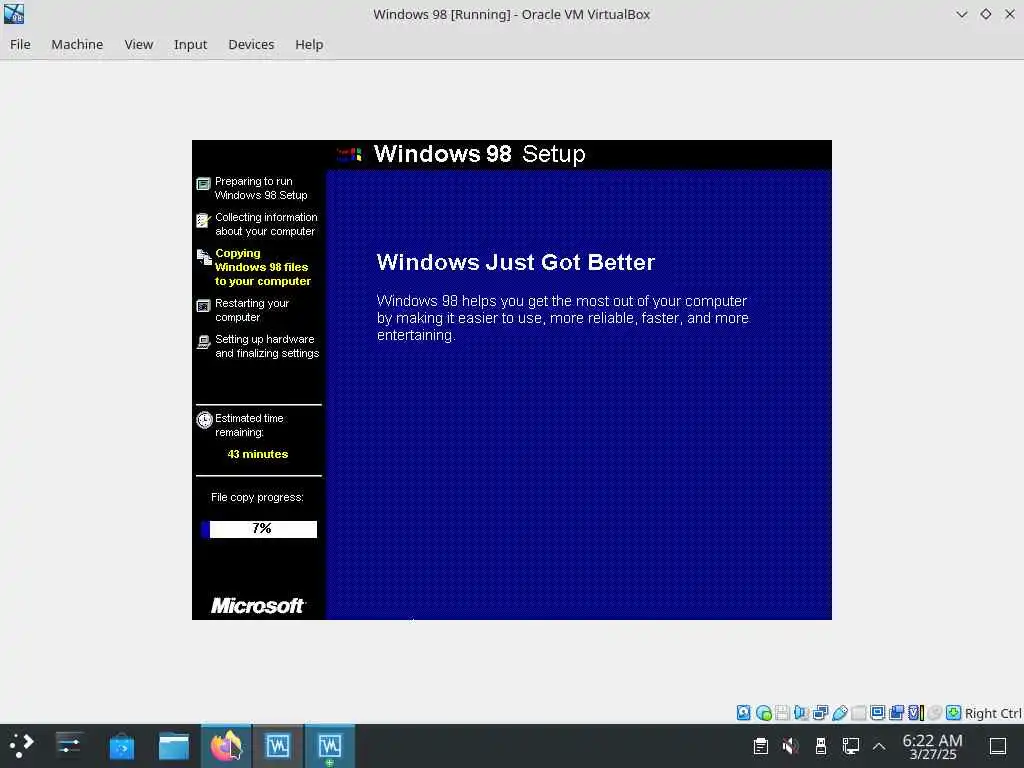Screen dimensions: 1024x768
Task: Open the recording indicator icon
Action: tap(897, 712)
